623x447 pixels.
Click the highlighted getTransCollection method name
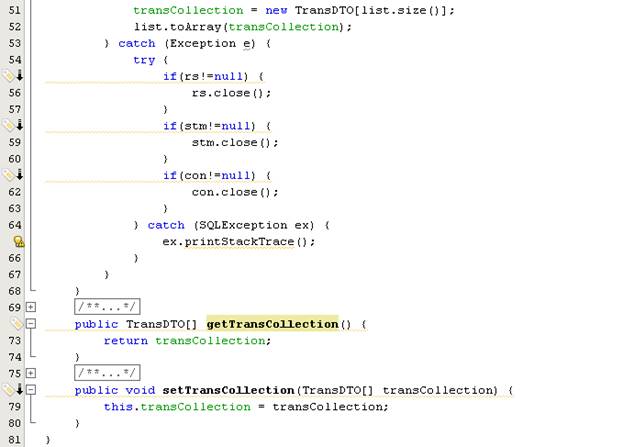pyautogui.click(x=273, y=324)
